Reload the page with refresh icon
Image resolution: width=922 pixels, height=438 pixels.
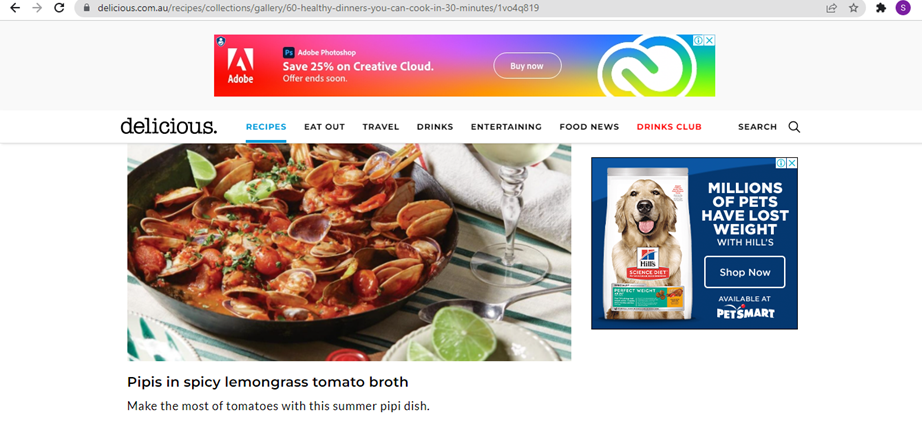click(x=59, y=8)
